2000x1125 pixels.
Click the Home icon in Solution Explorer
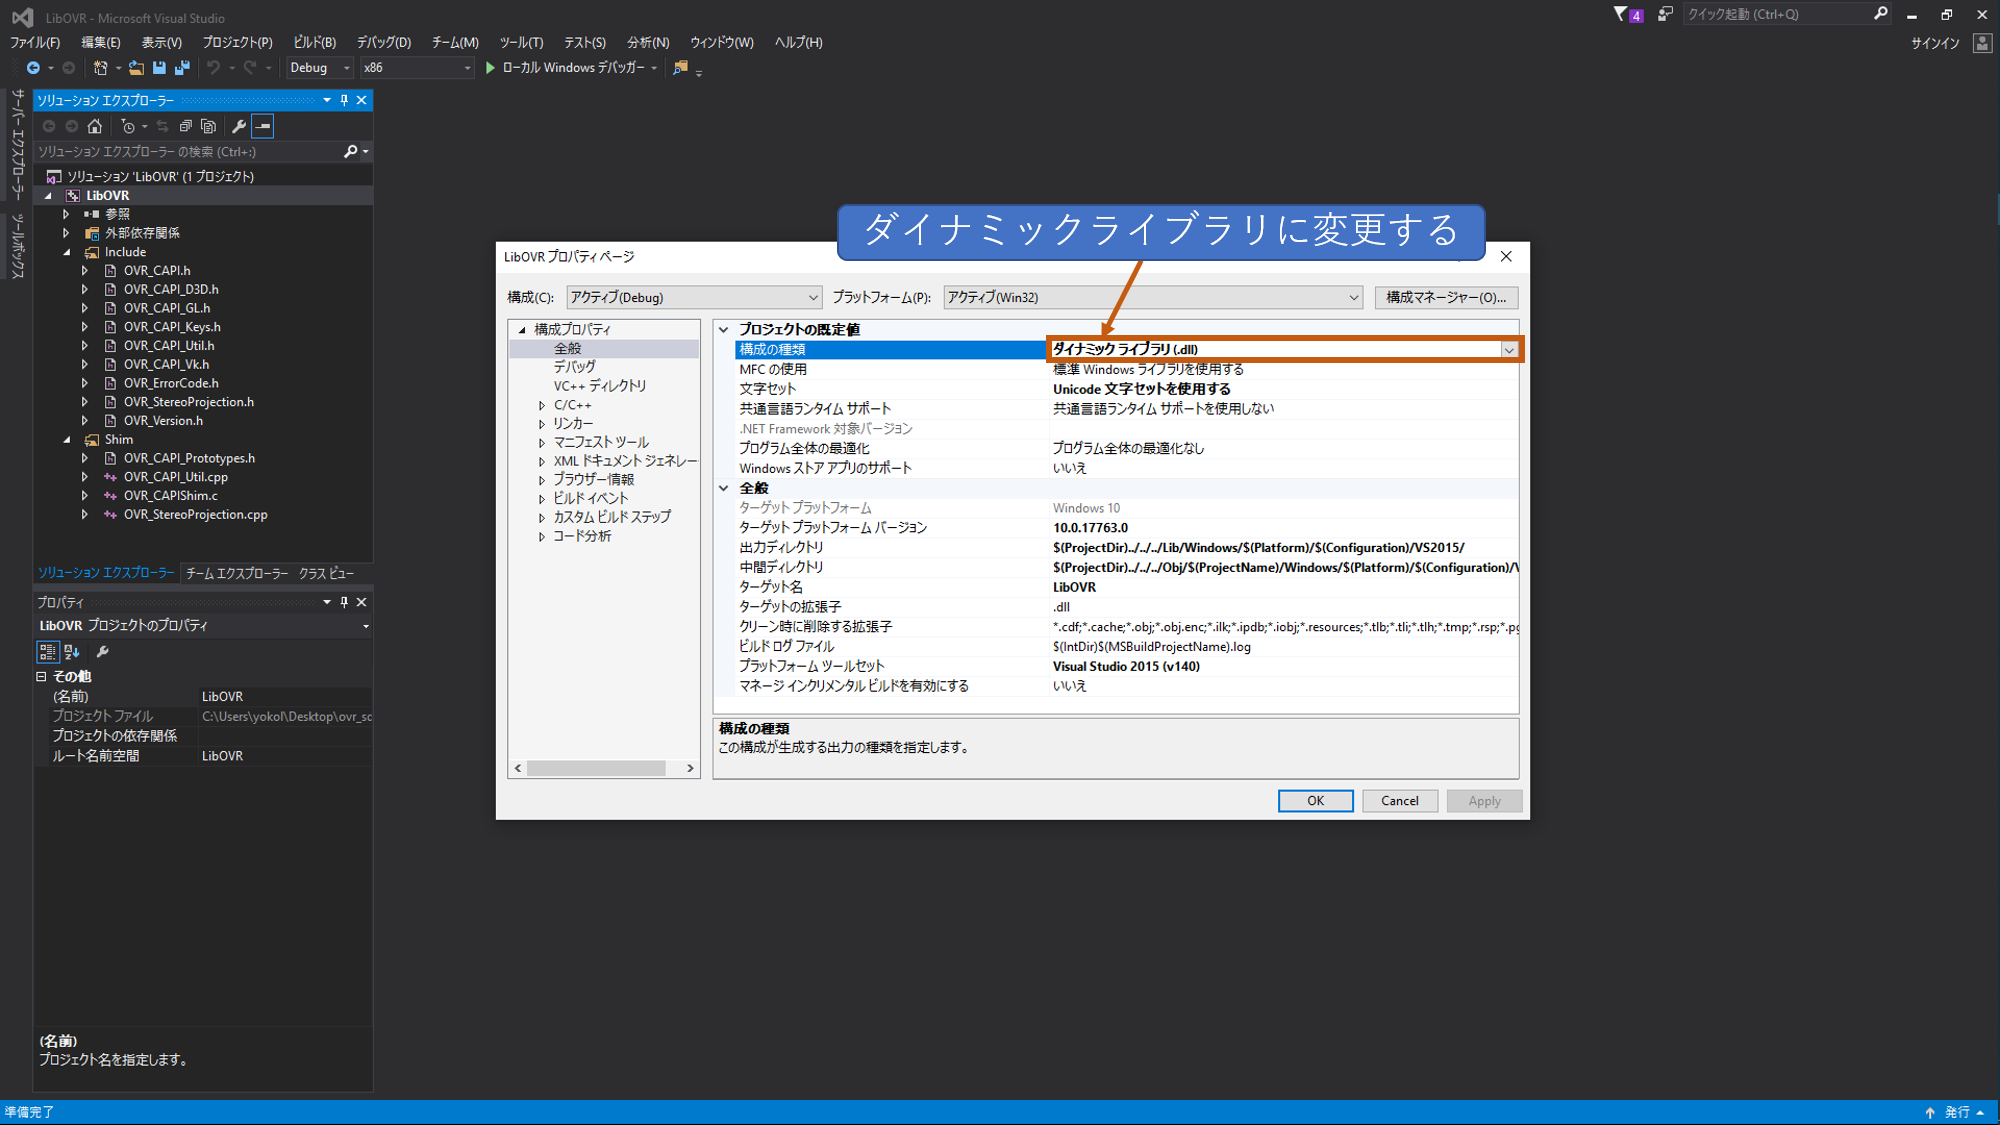point(95,126)
